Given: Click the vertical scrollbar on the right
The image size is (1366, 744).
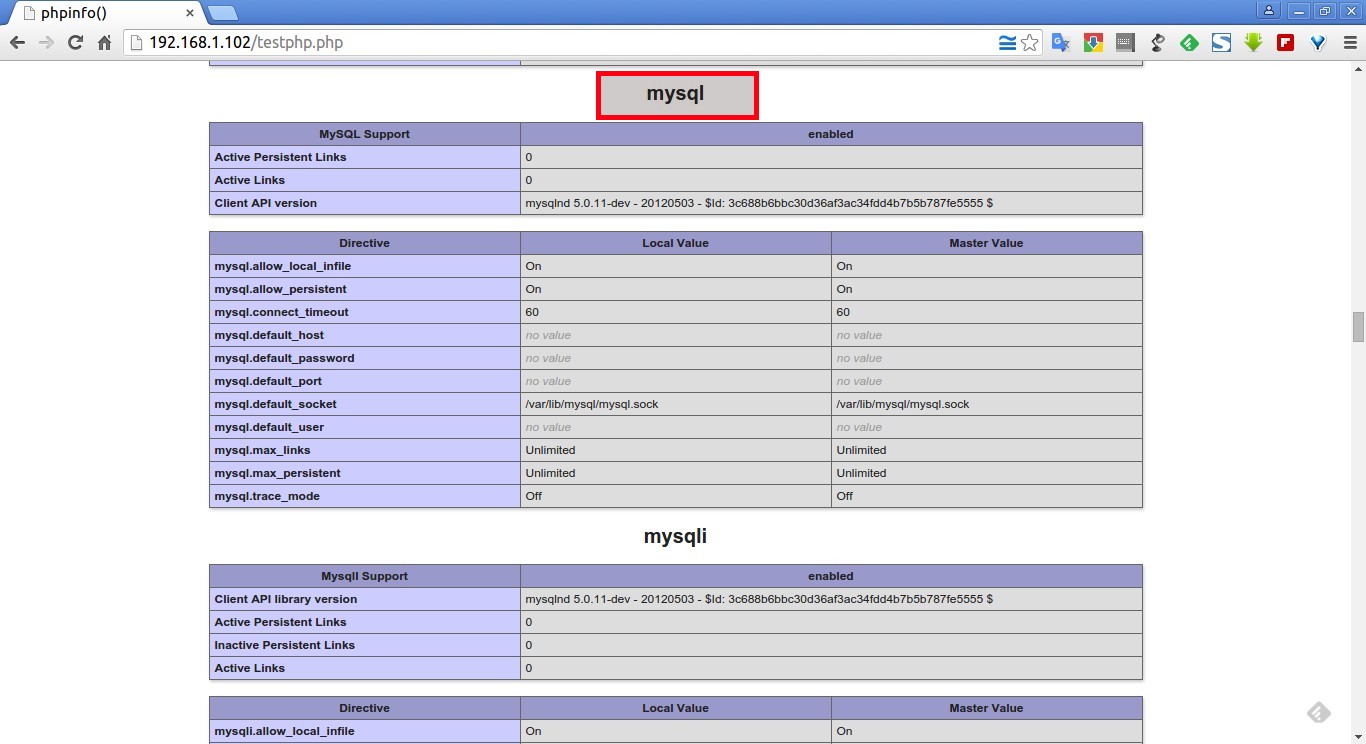Looking at the screenshot, I should point(1357,325).
